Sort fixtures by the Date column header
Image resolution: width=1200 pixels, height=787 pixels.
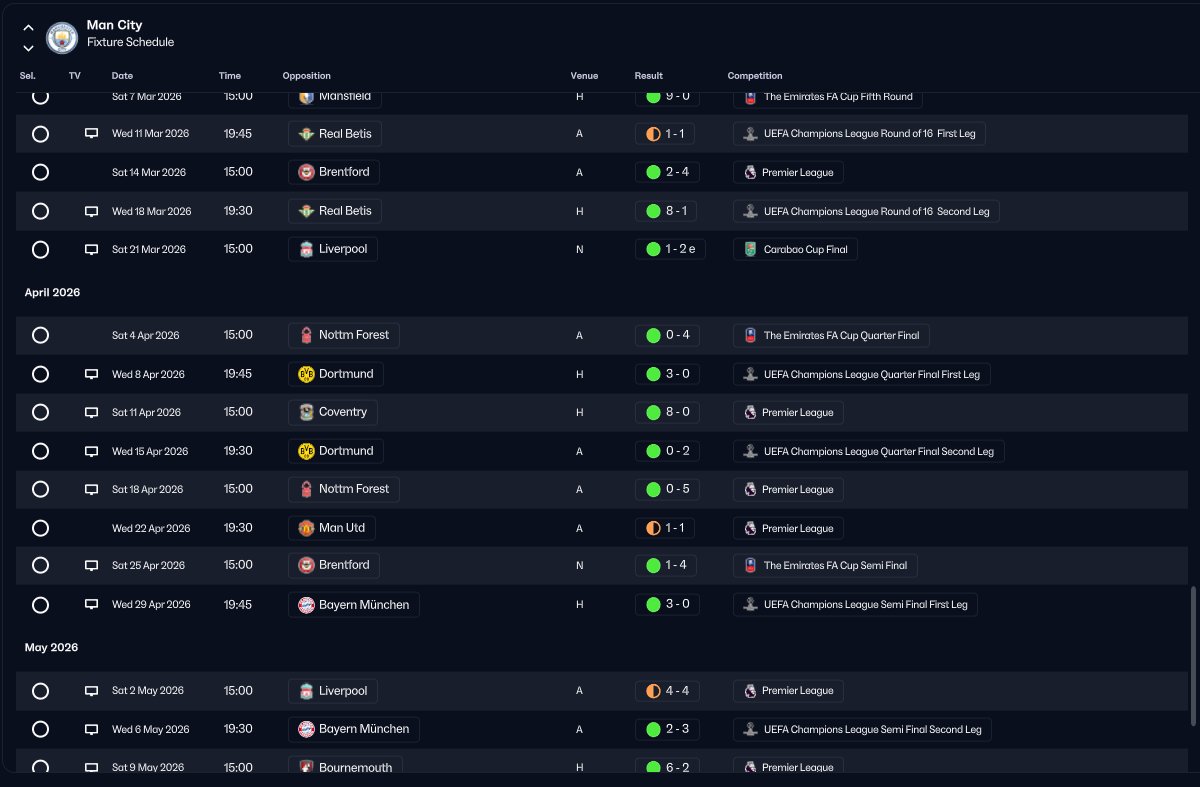[122, 76]
